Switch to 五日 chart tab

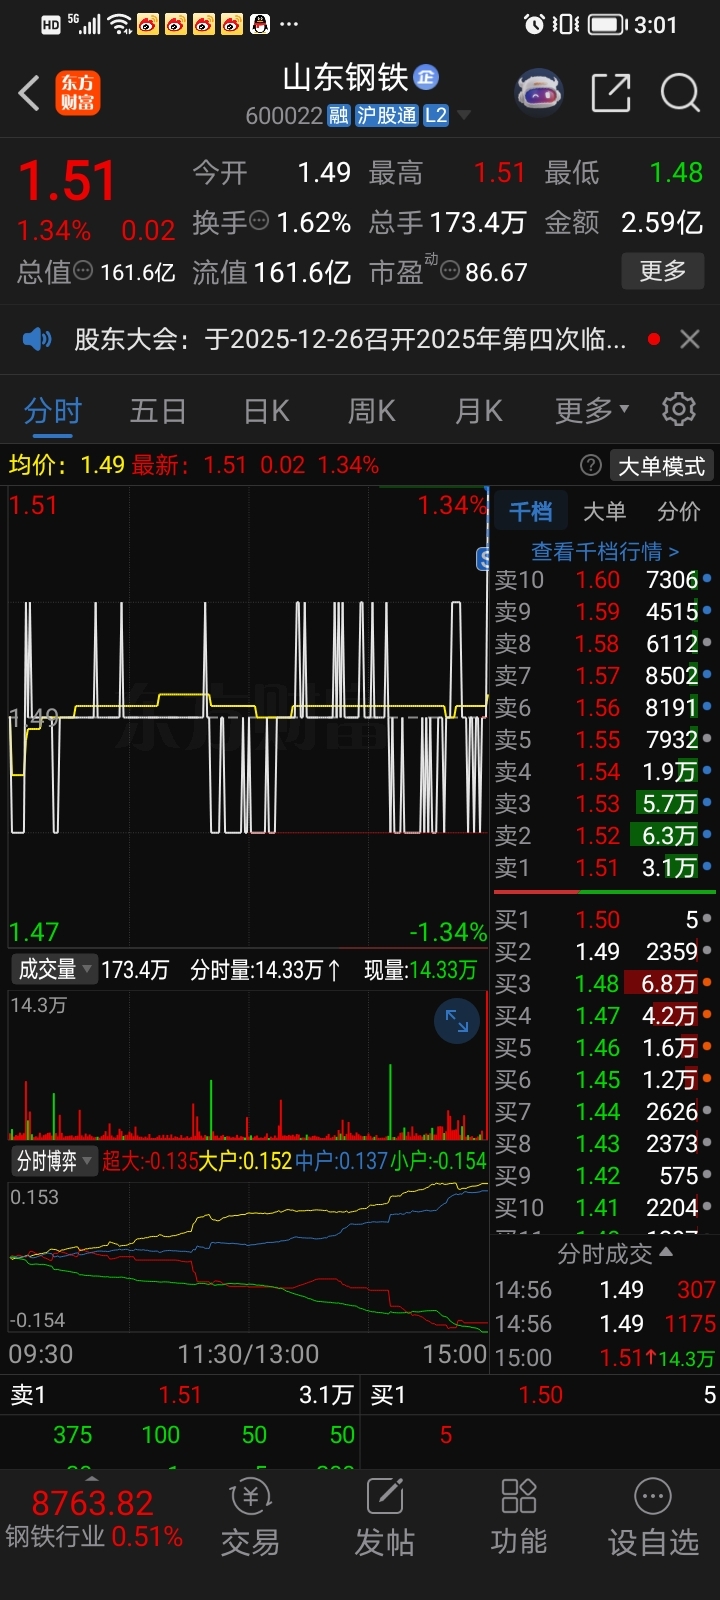click(x=158, y=411)
